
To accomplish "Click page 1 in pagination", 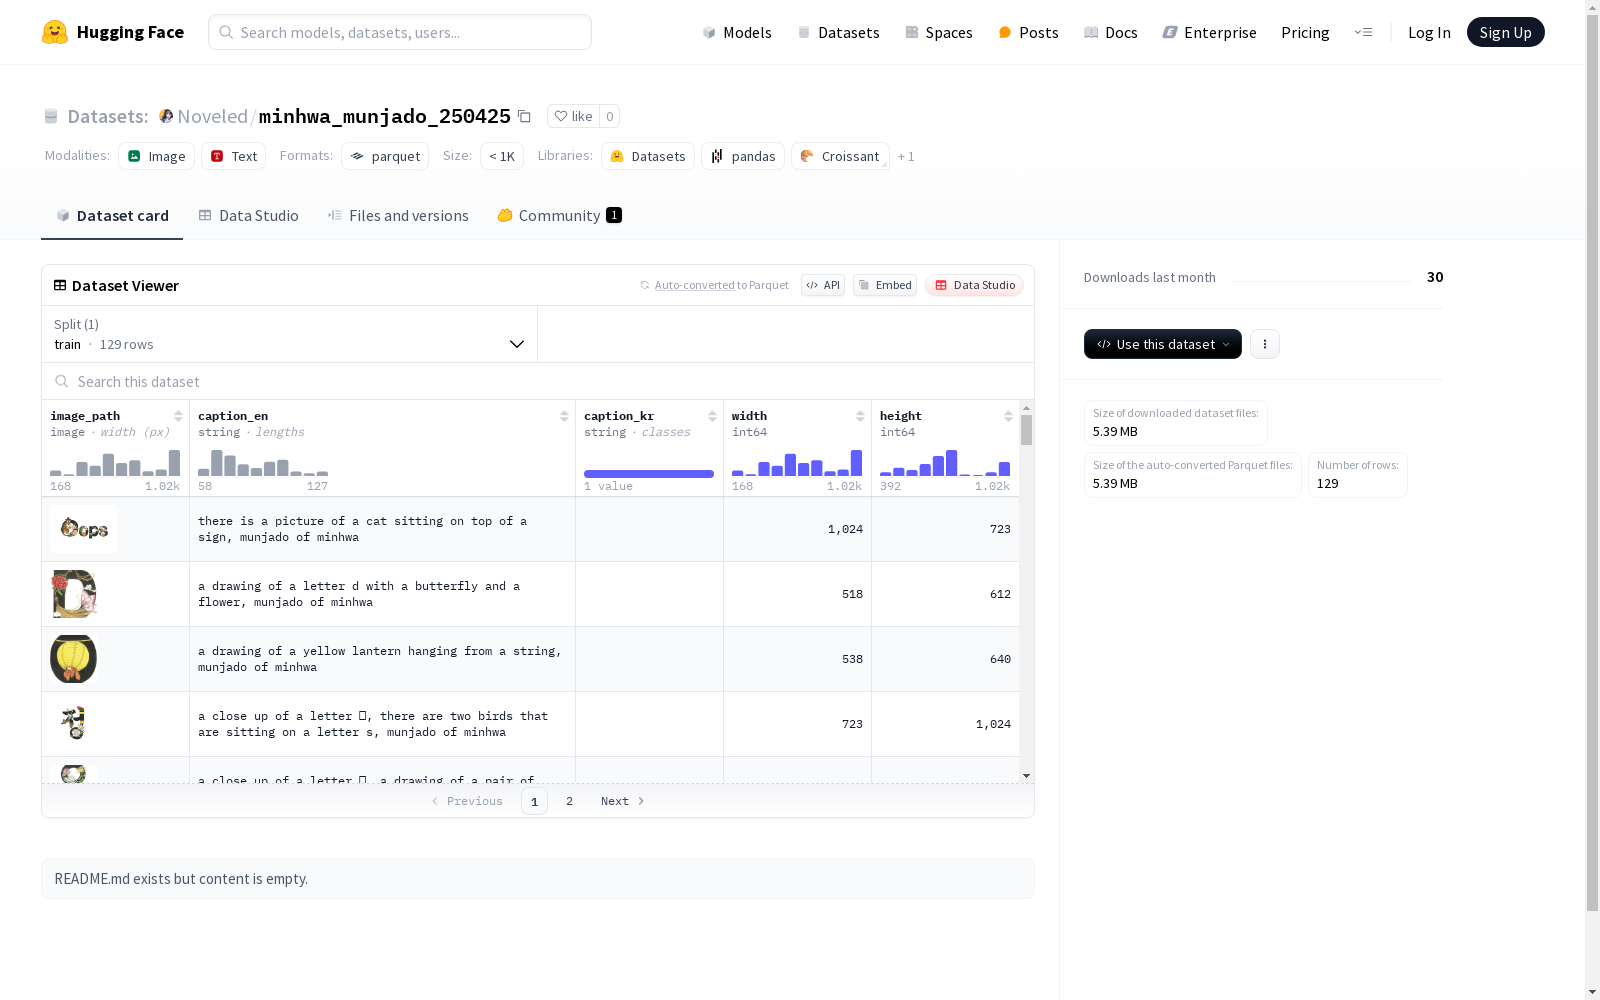I will coord(534,801).
